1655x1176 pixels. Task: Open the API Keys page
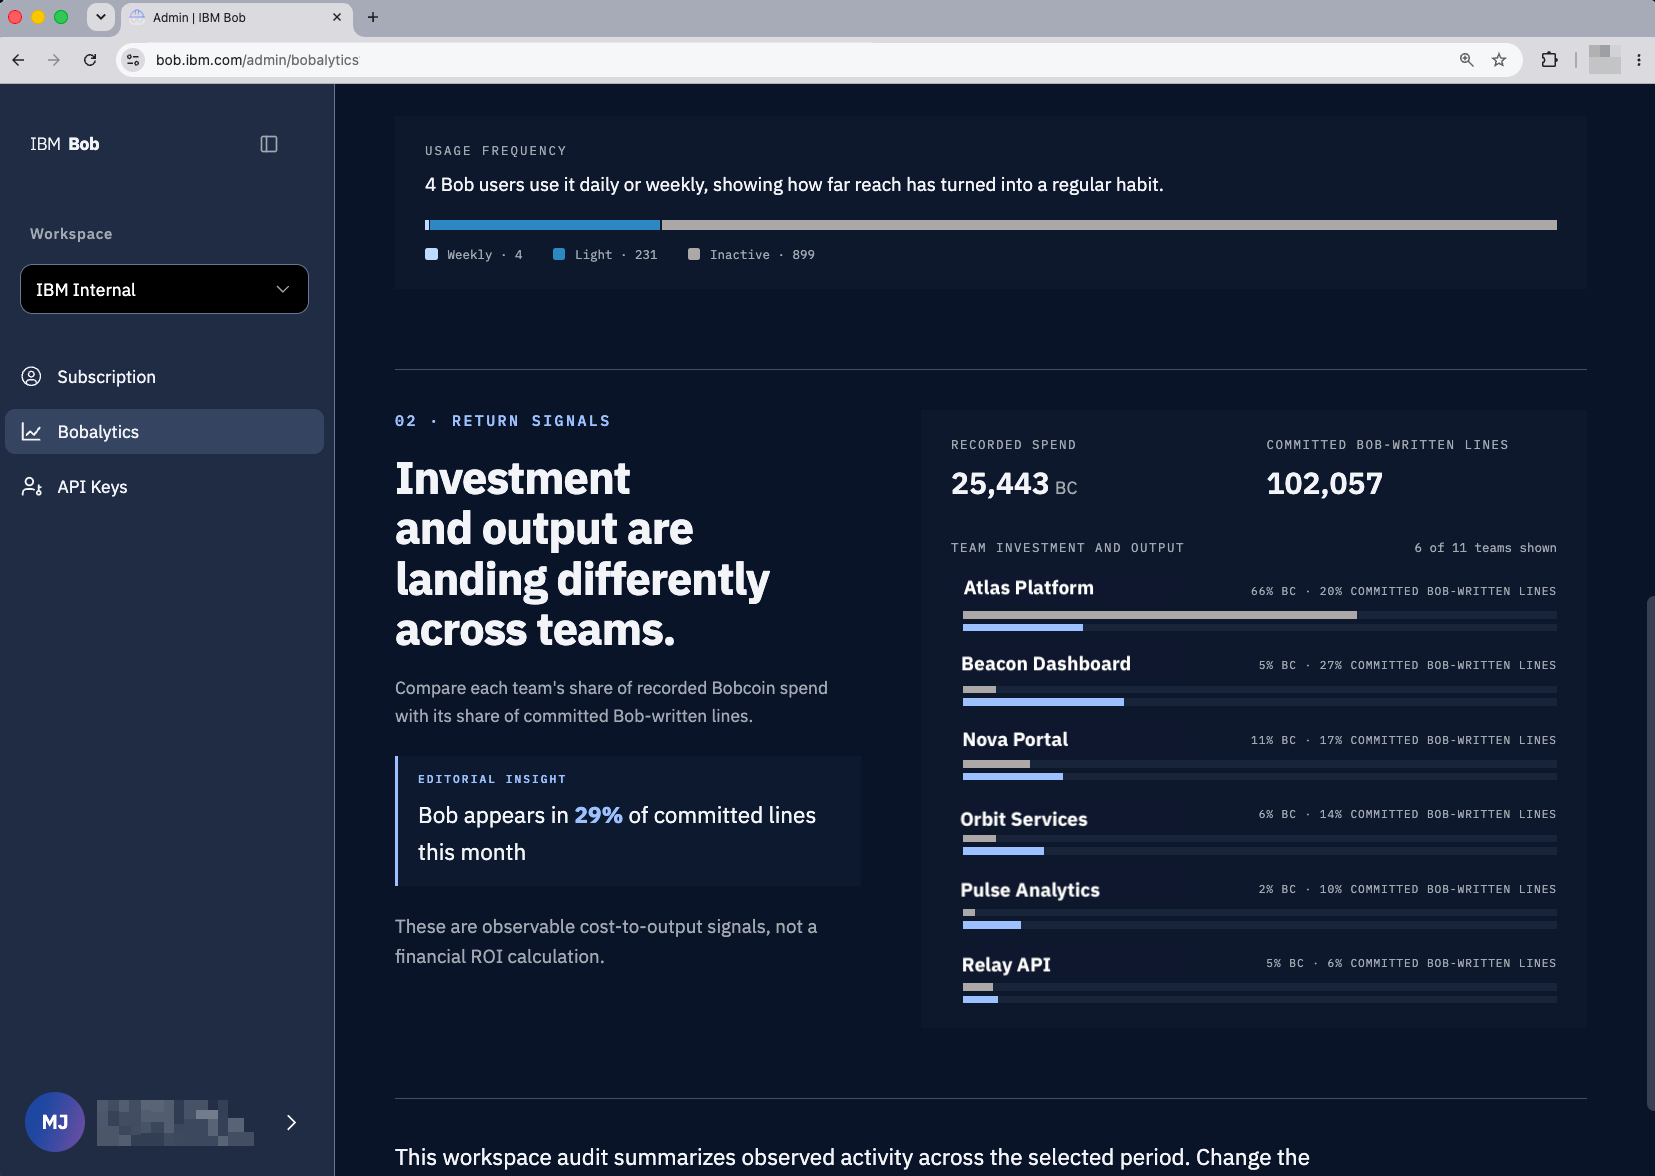click(x=164, y=487)
